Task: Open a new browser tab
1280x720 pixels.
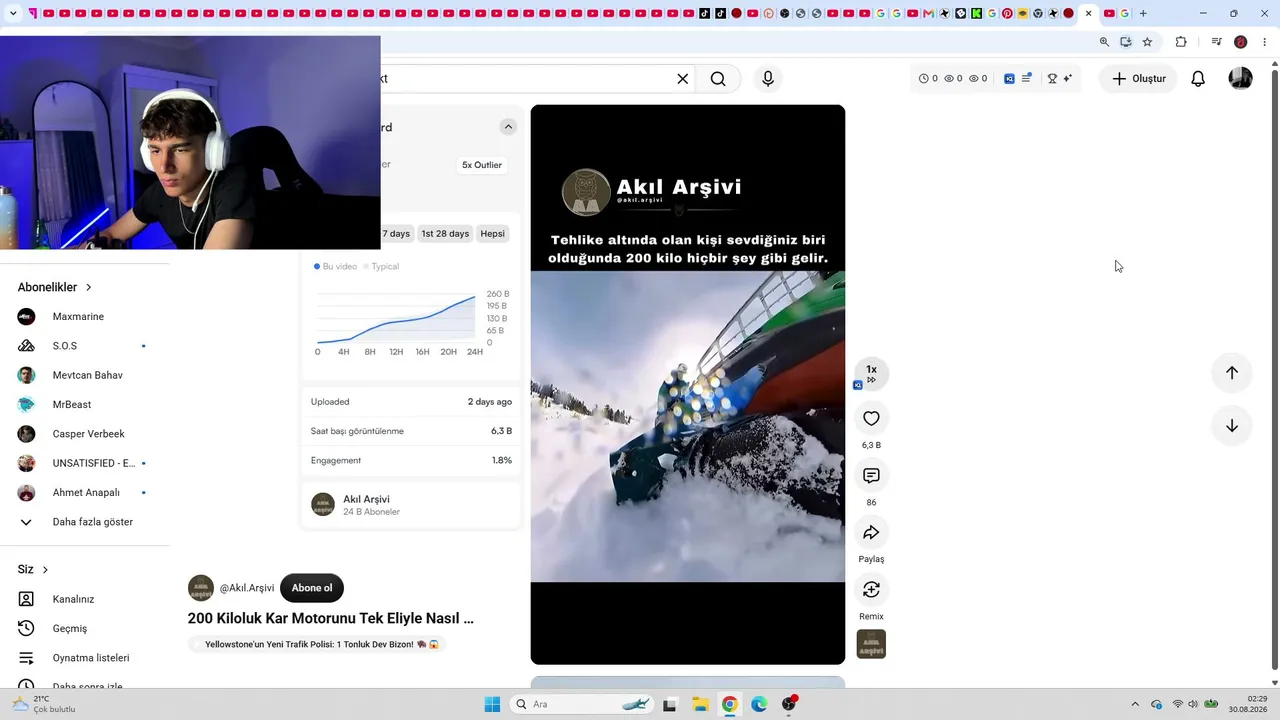Action: (x=1143, y=13)
